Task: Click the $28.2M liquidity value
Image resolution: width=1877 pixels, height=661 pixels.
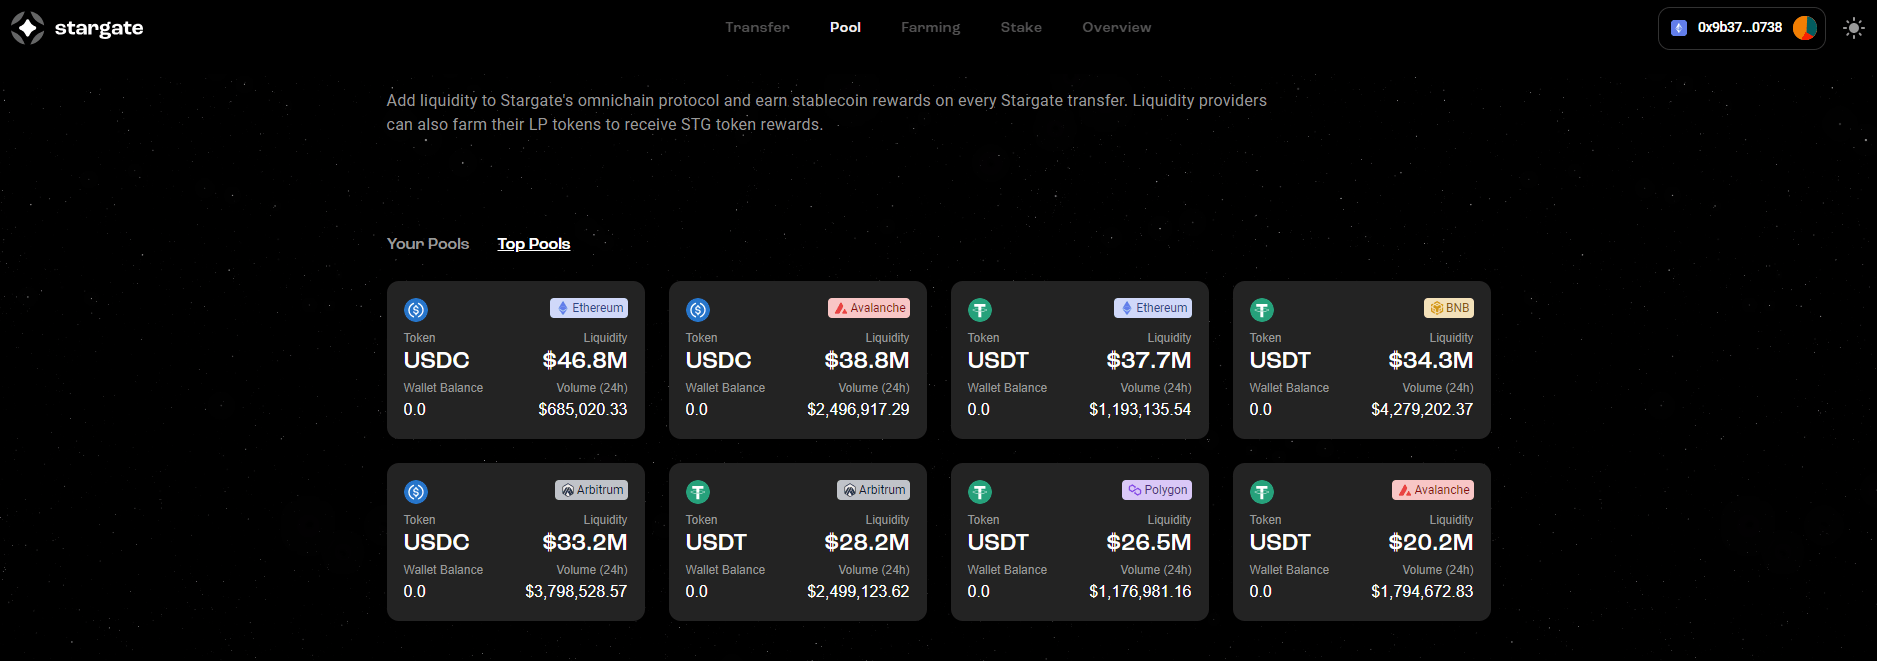Action: pyautogui.click(x=867, y=542)
